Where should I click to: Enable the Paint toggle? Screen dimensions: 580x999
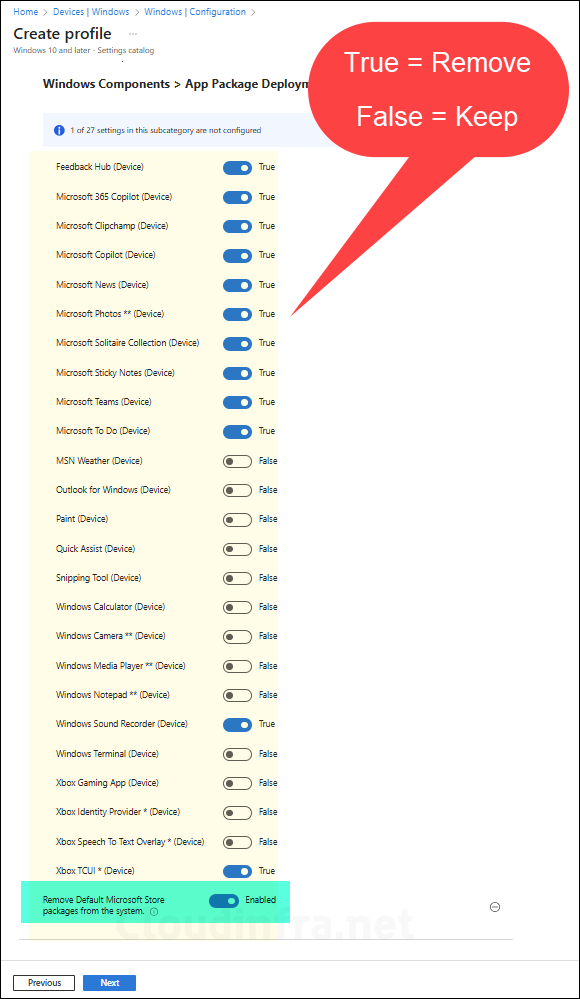(x=237, y=520)
